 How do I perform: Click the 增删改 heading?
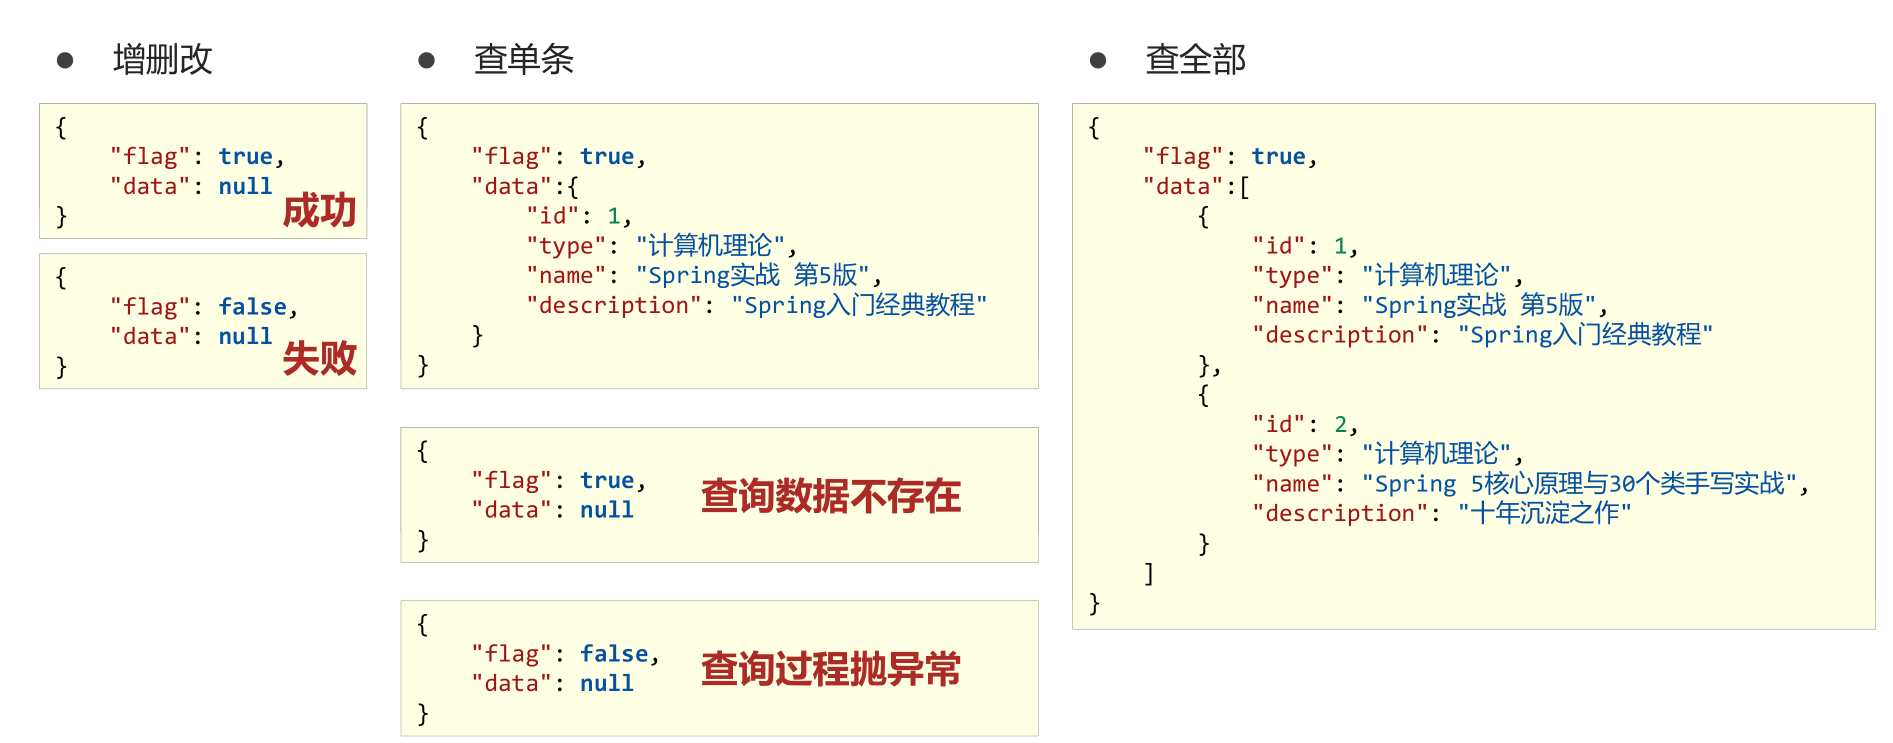pos(163,60)
